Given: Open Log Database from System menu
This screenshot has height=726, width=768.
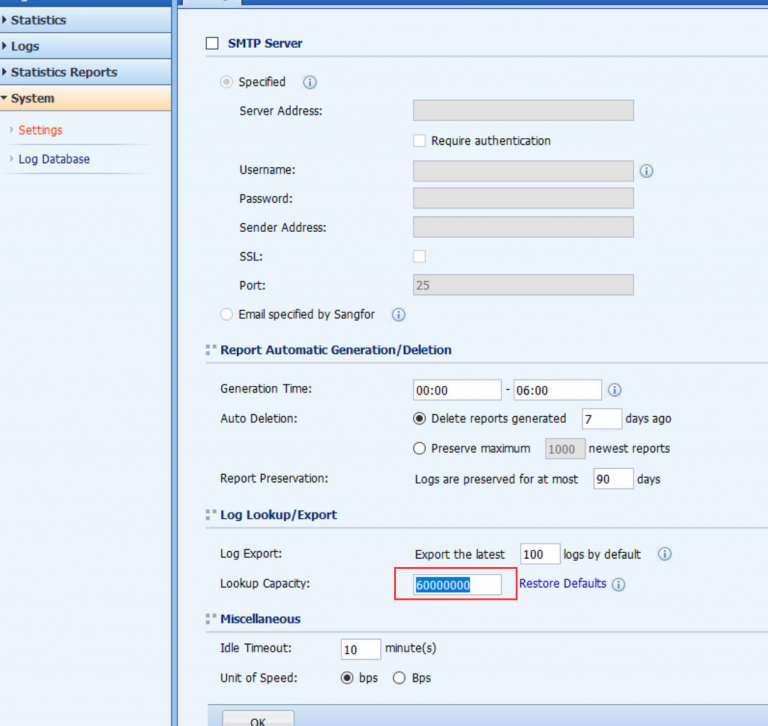Looking at the screenshot, I should 54,159.
